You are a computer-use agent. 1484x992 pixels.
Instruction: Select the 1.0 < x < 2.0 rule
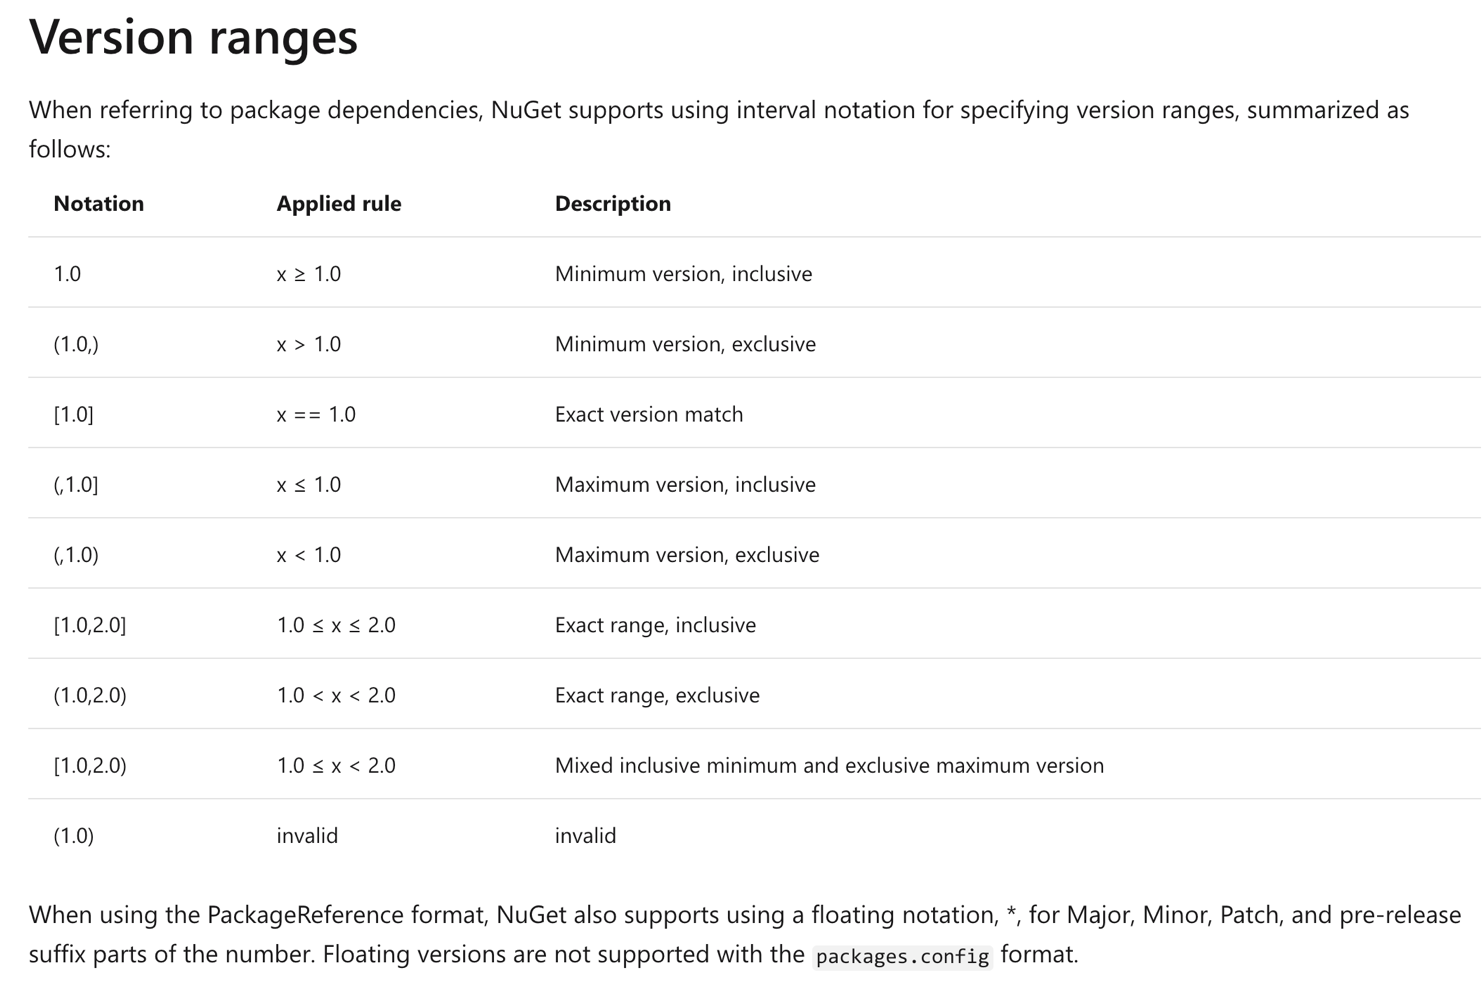336,695
